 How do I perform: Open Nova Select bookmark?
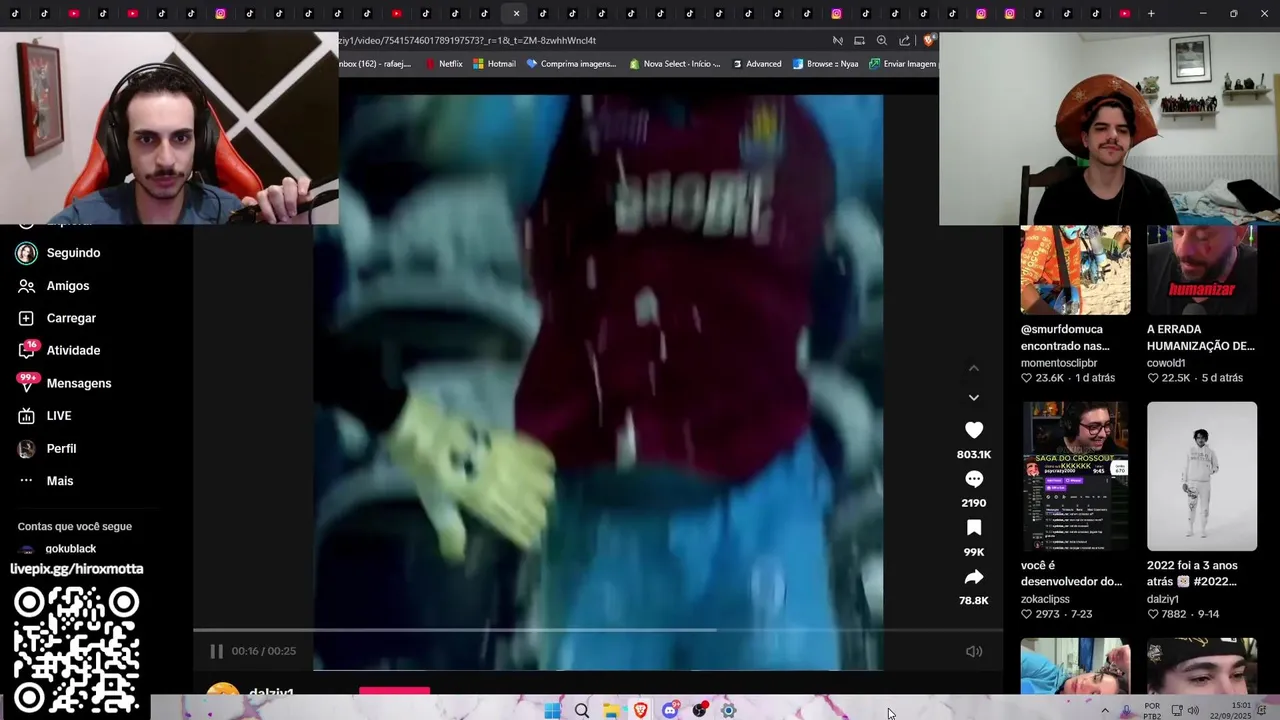click(x=675, y=64)
